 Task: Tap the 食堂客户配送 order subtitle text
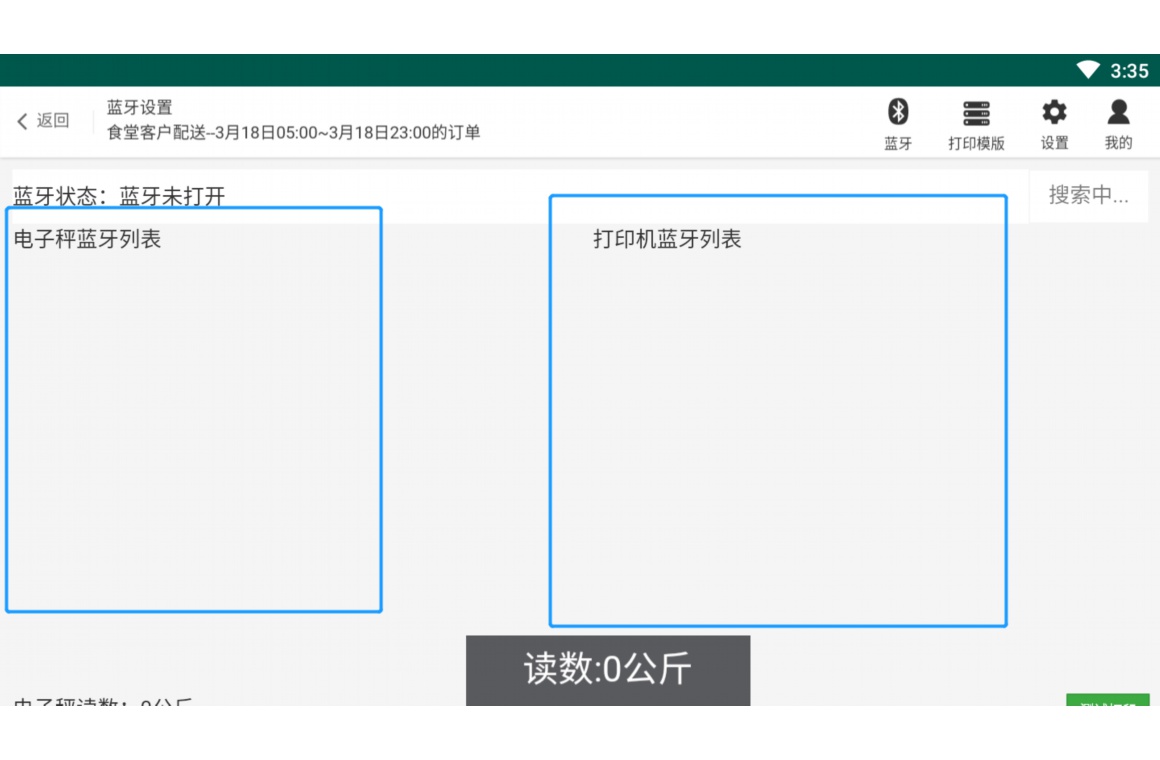tap(294, 132)
